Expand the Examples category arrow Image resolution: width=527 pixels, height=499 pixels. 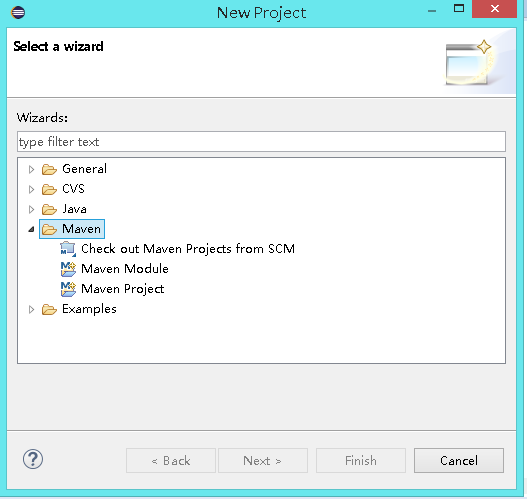pyautogui.click(x=31, y=309)
